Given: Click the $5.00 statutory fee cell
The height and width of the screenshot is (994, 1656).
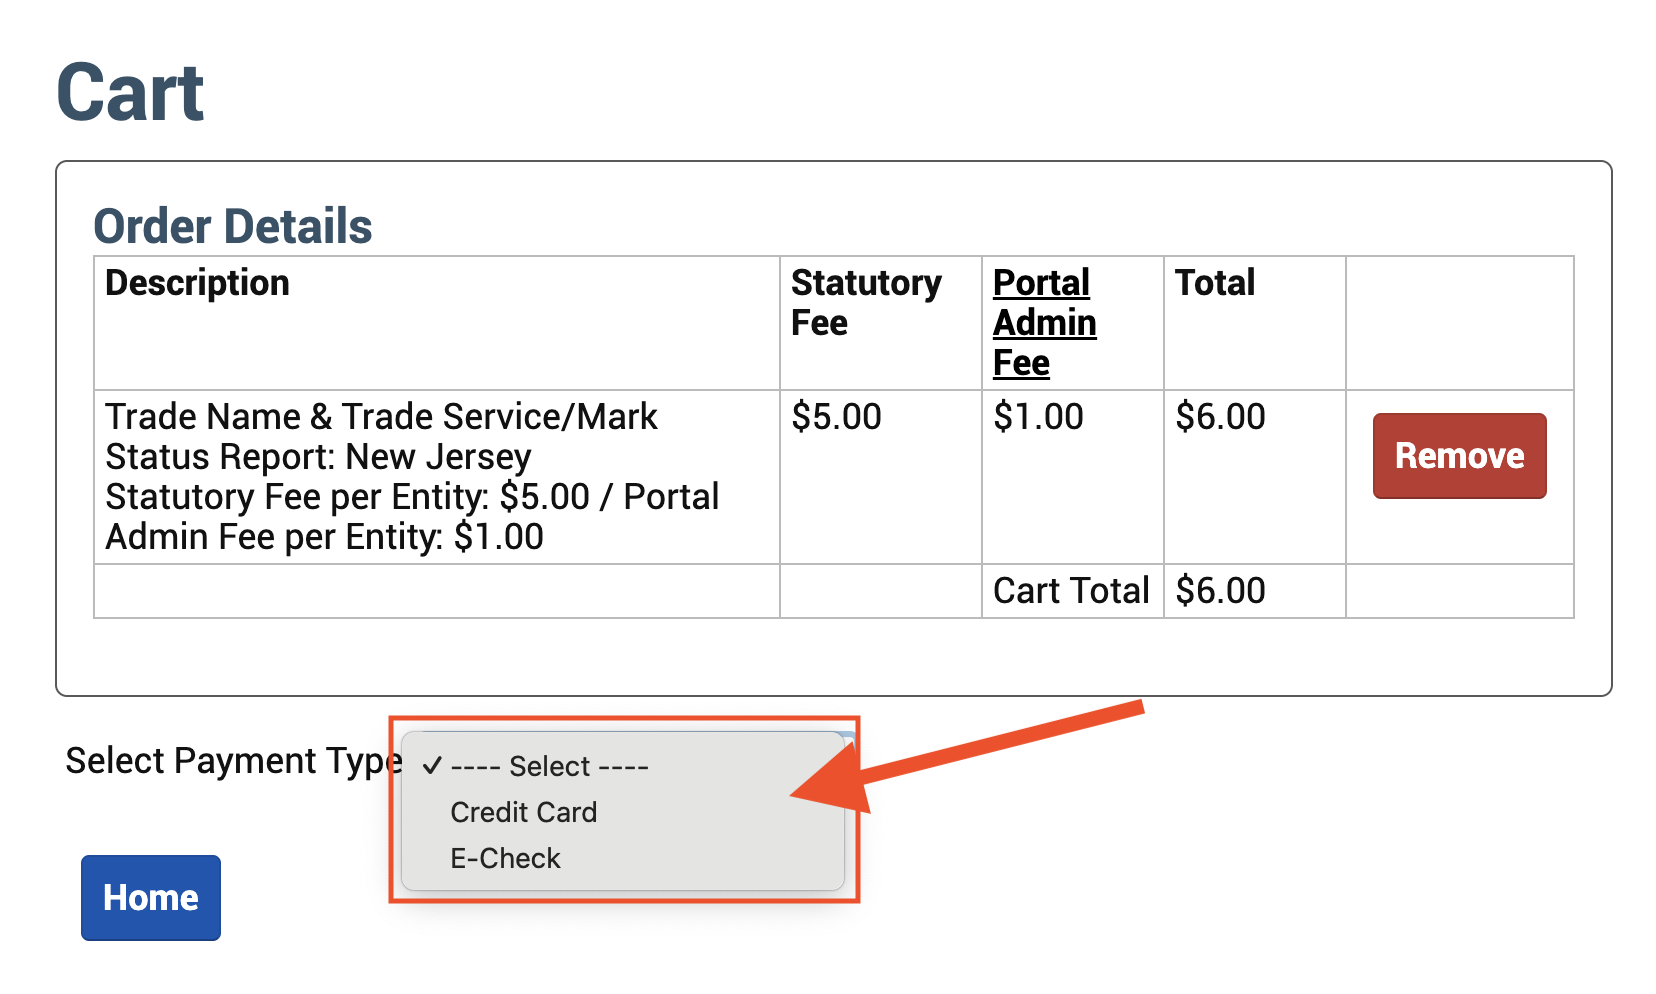Looking at the screenshot, I should click(836, 417).
